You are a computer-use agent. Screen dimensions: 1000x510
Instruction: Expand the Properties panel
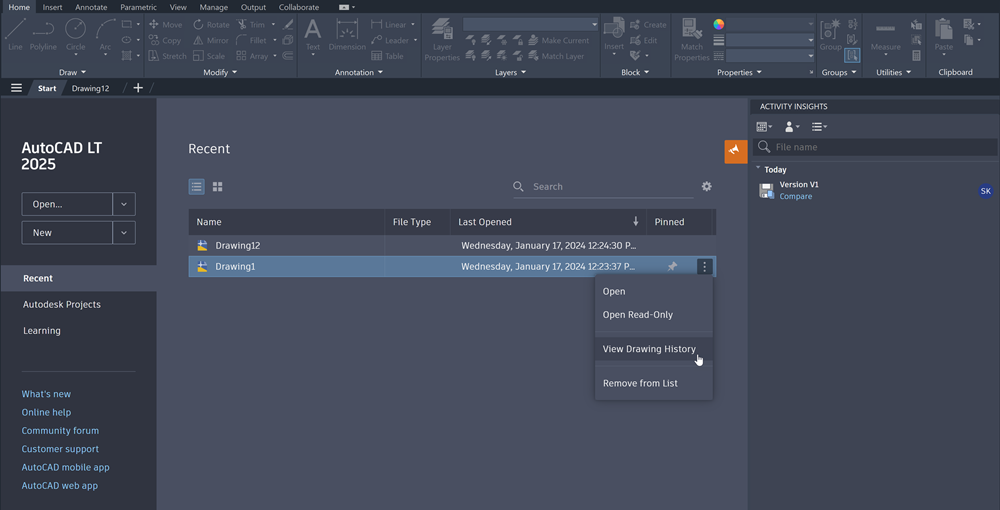point(739,72)
